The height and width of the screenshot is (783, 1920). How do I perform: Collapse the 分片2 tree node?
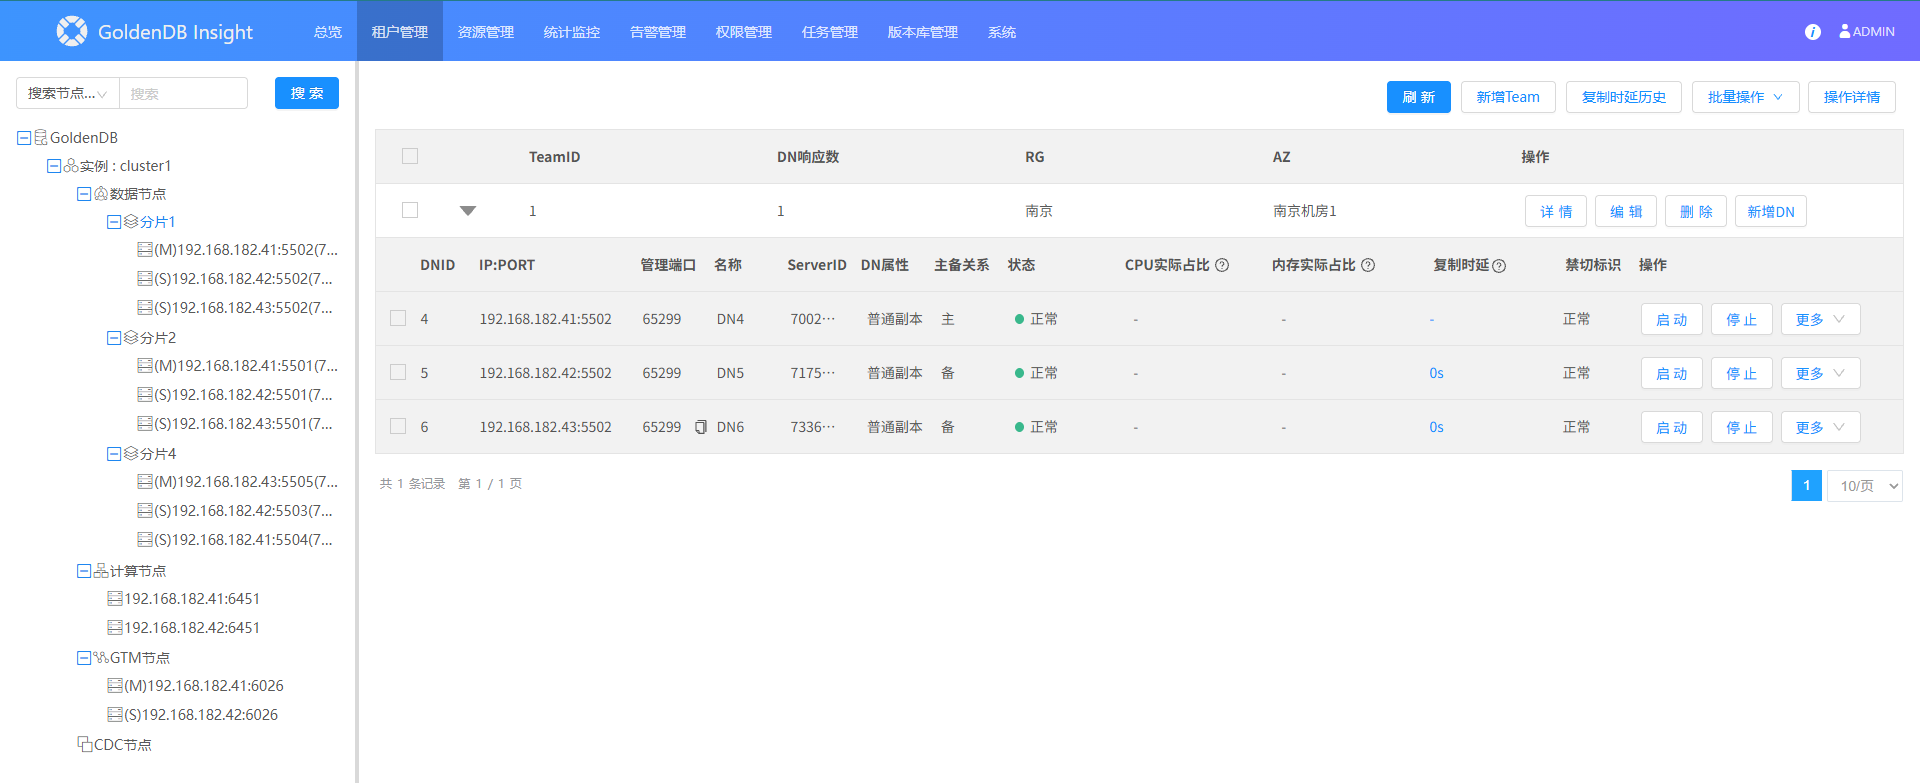(114, 338)
